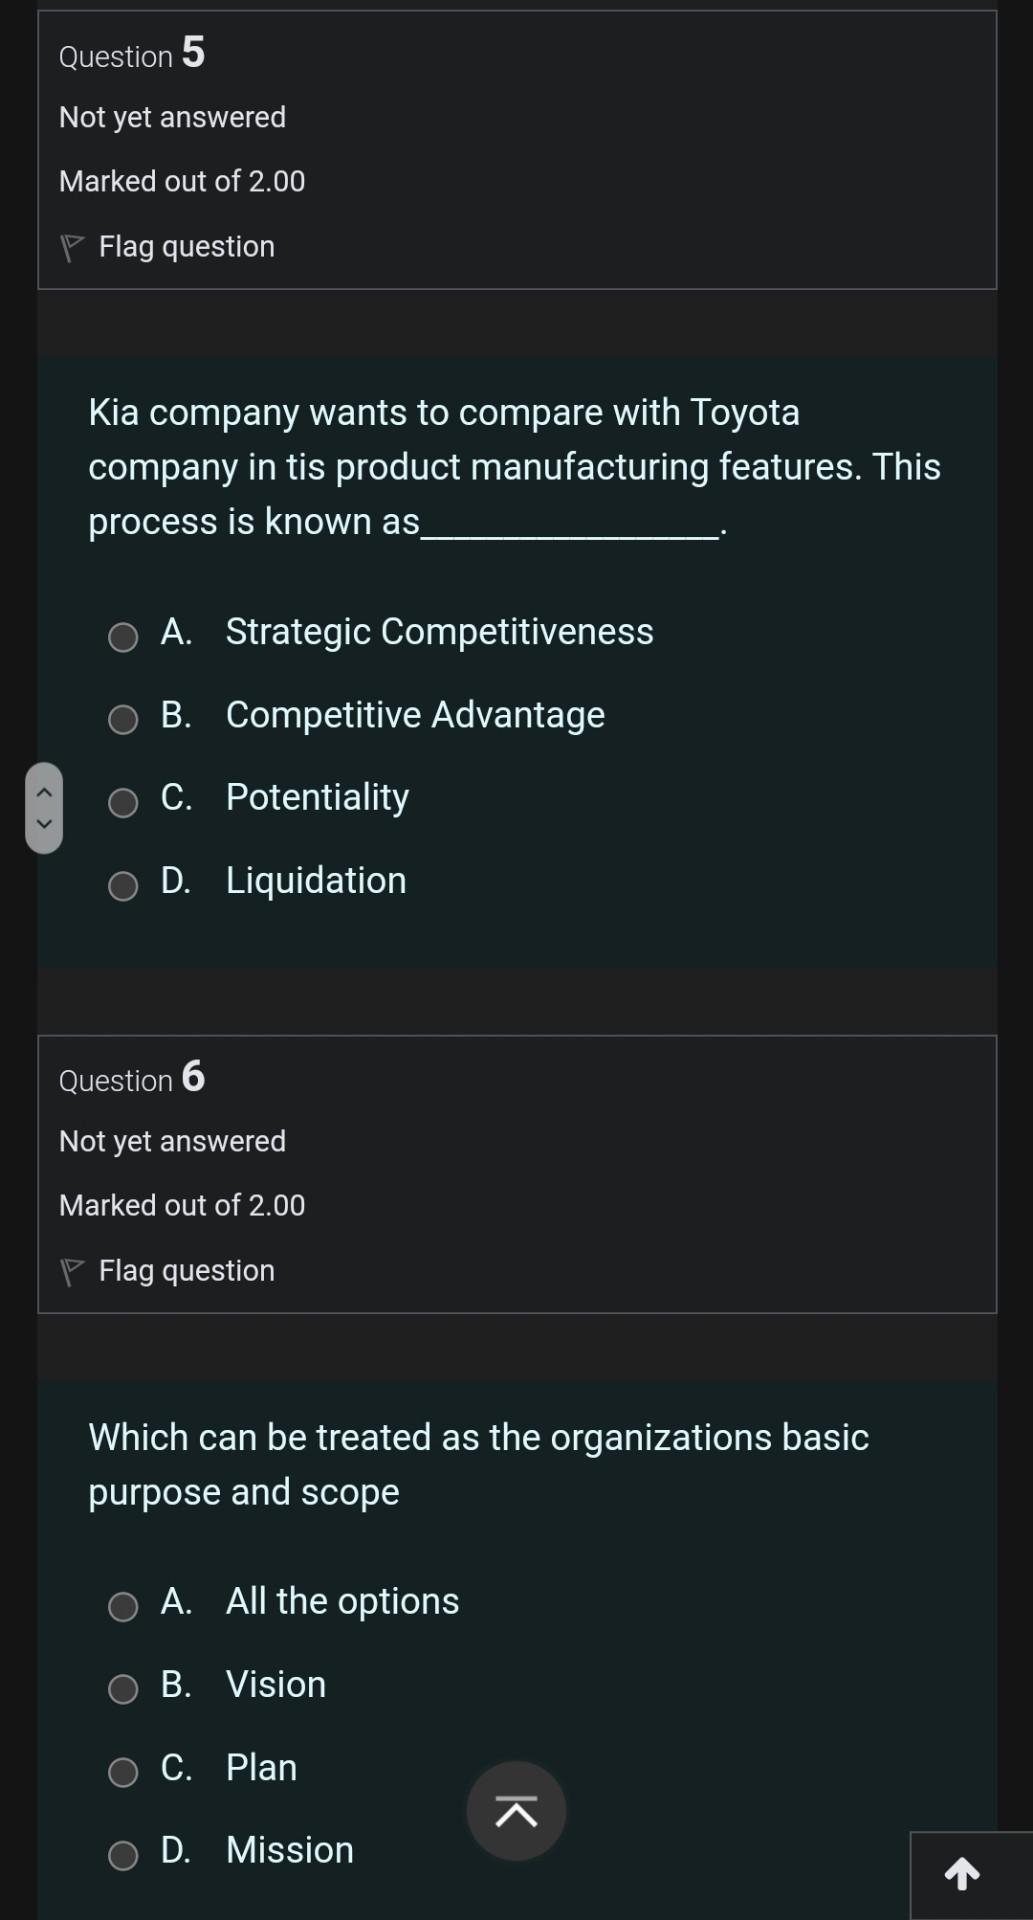Click the Question 5 header text
The width and height of the screenshot is (1033, 1920).
(x=130, y=55)
